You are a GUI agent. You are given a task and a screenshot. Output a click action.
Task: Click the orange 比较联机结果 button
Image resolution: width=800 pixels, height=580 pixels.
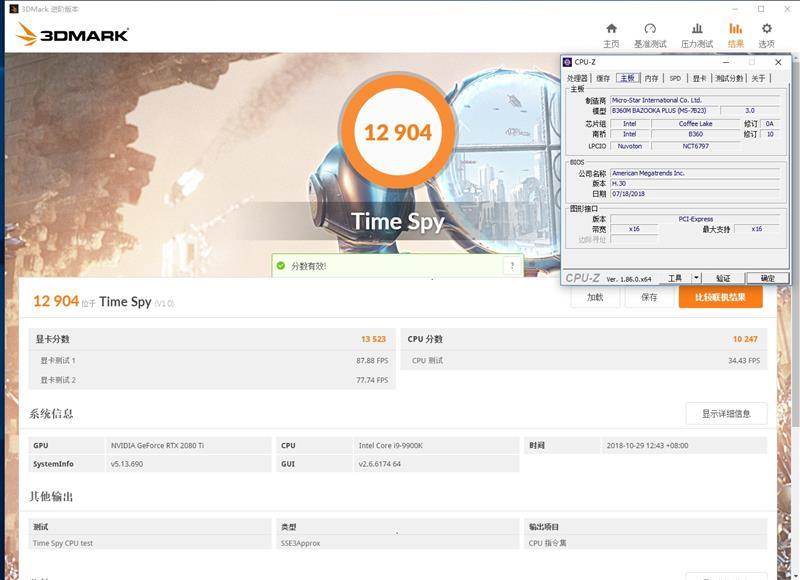720,297
